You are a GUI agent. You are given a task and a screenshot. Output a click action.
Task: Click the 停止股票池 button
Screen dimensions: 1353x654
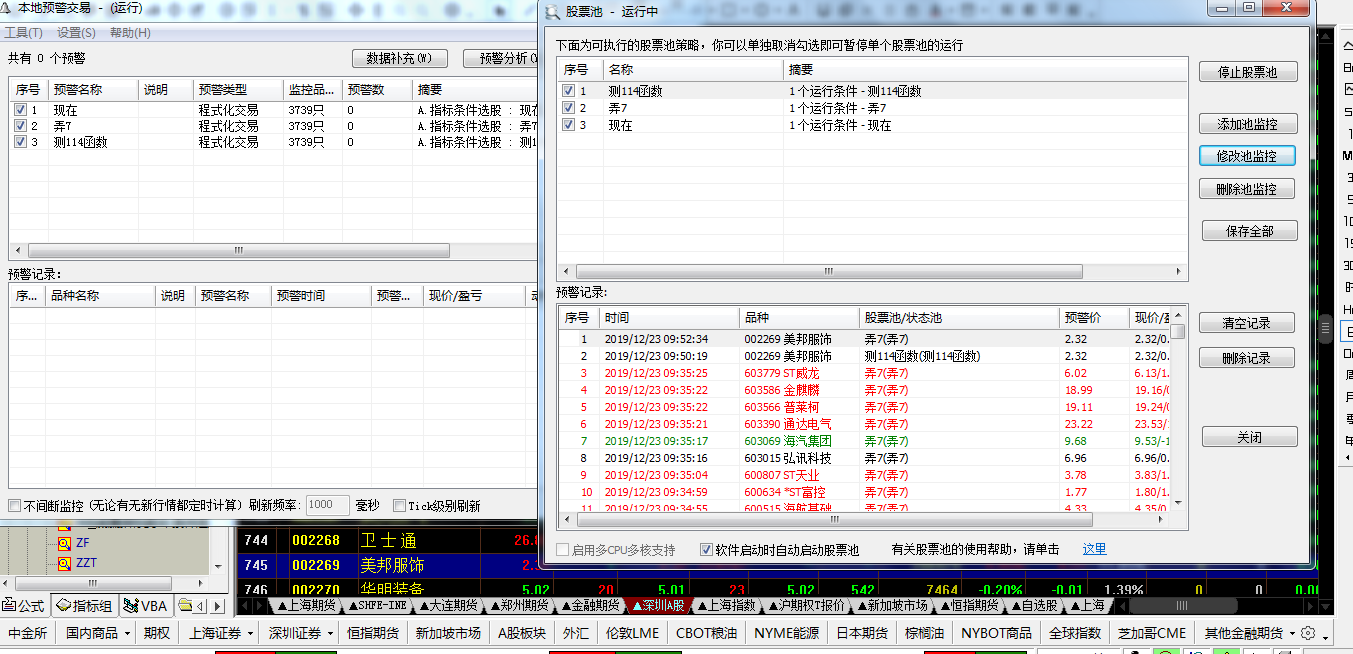click(1247, 72)
